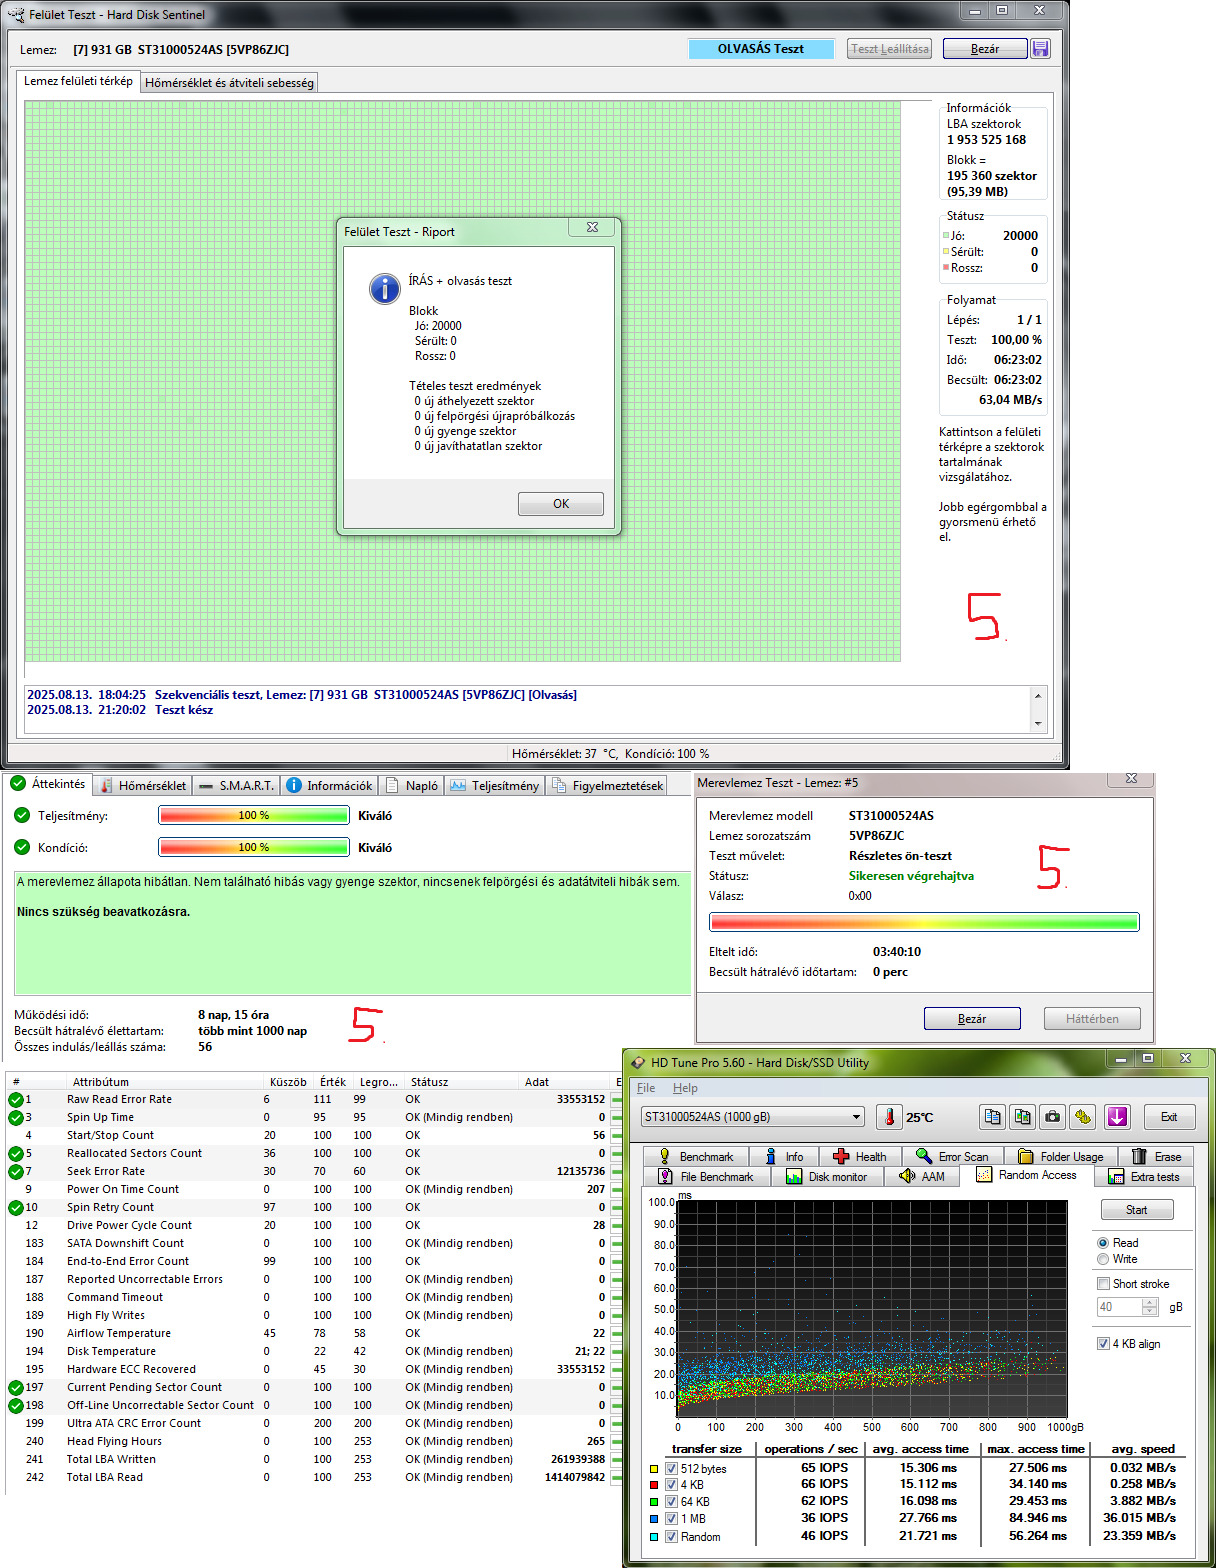The width and height of the screenshot is (1216, 1568).
Task: Click HD Tune camera save screenshot icon
Action: pos(1052,1117)
